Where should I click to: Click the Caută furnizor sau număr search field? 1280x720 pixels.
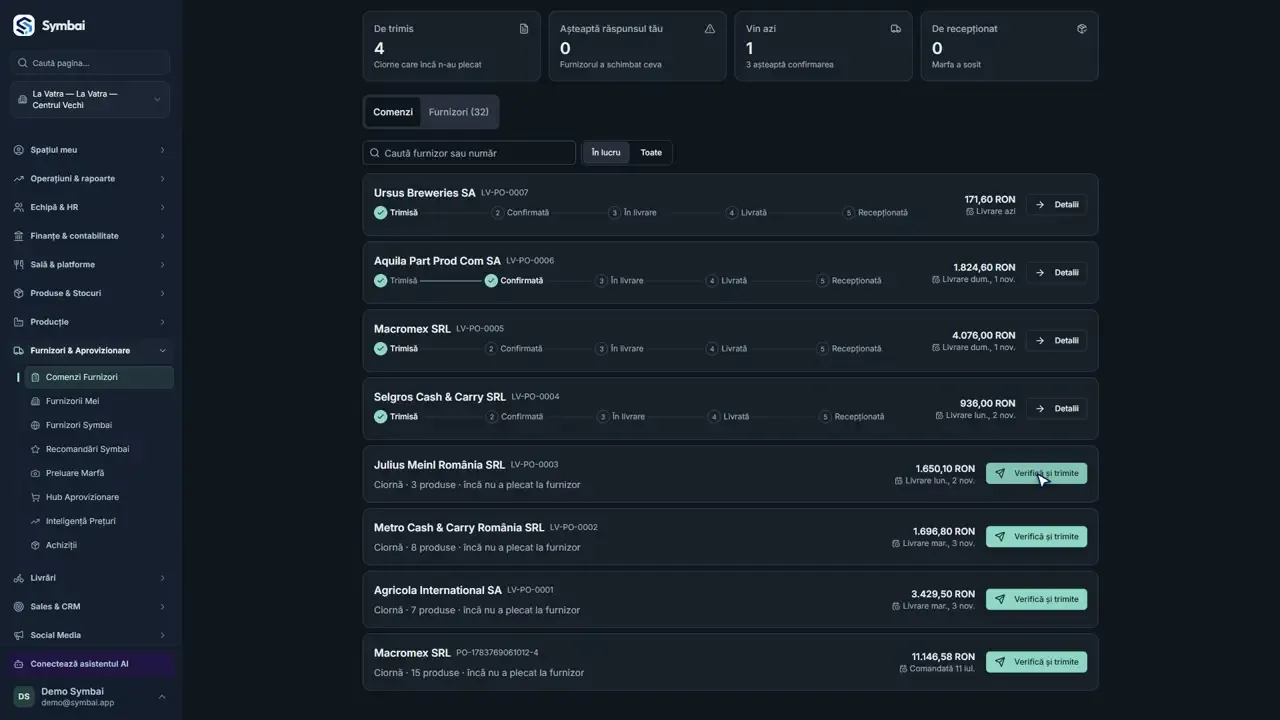click(469, 153)
